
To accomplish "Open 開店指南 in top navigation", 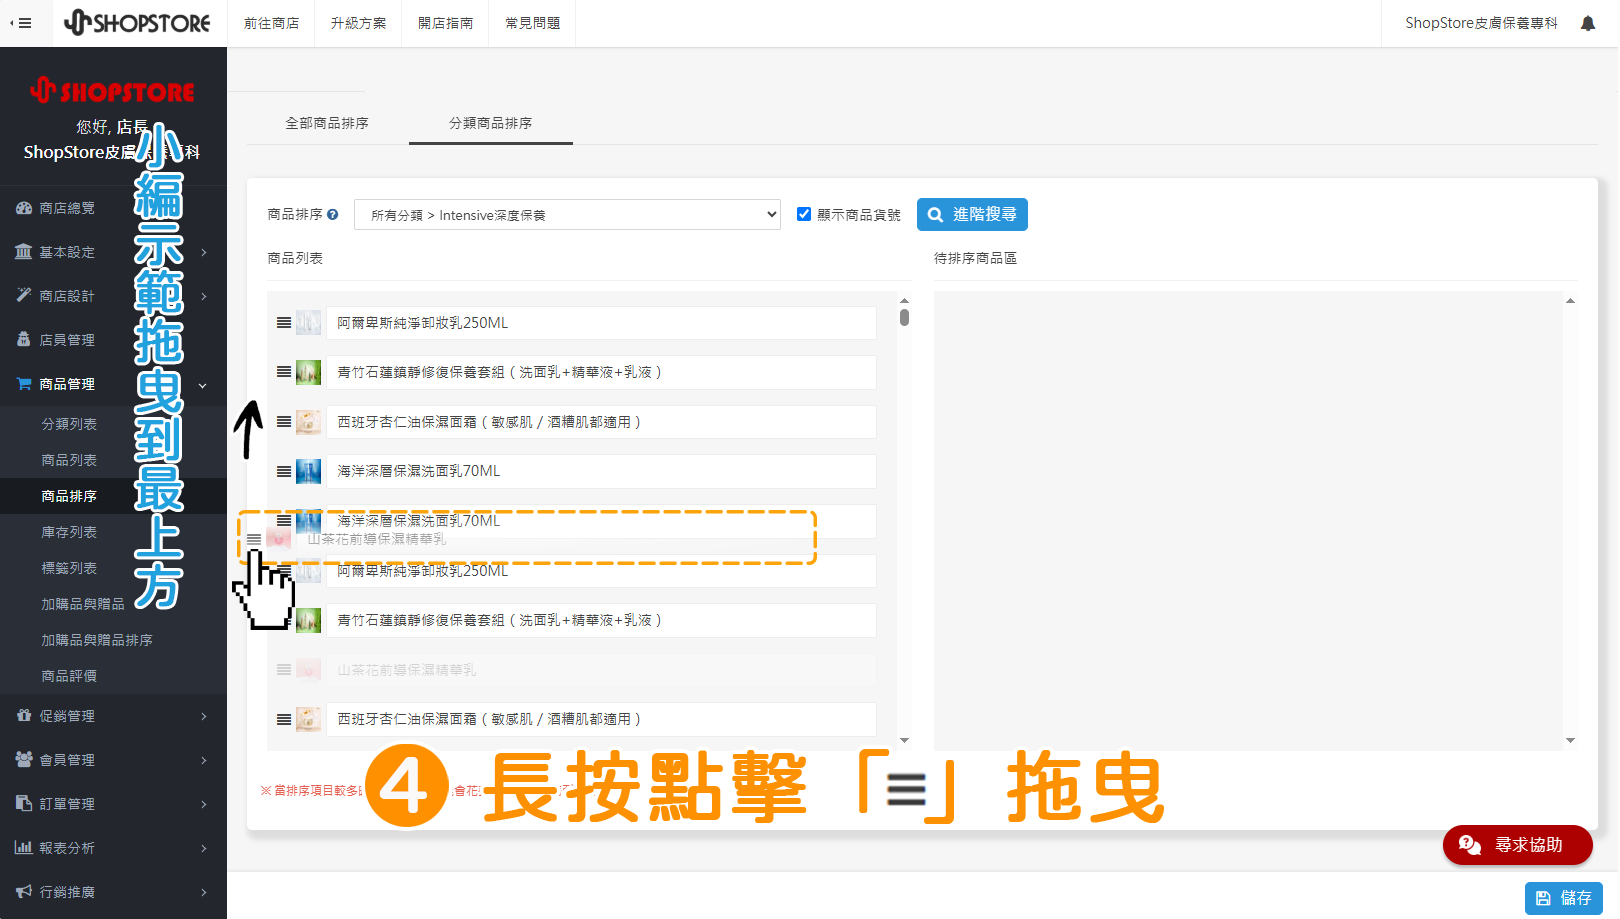I will tap(445, 23).
